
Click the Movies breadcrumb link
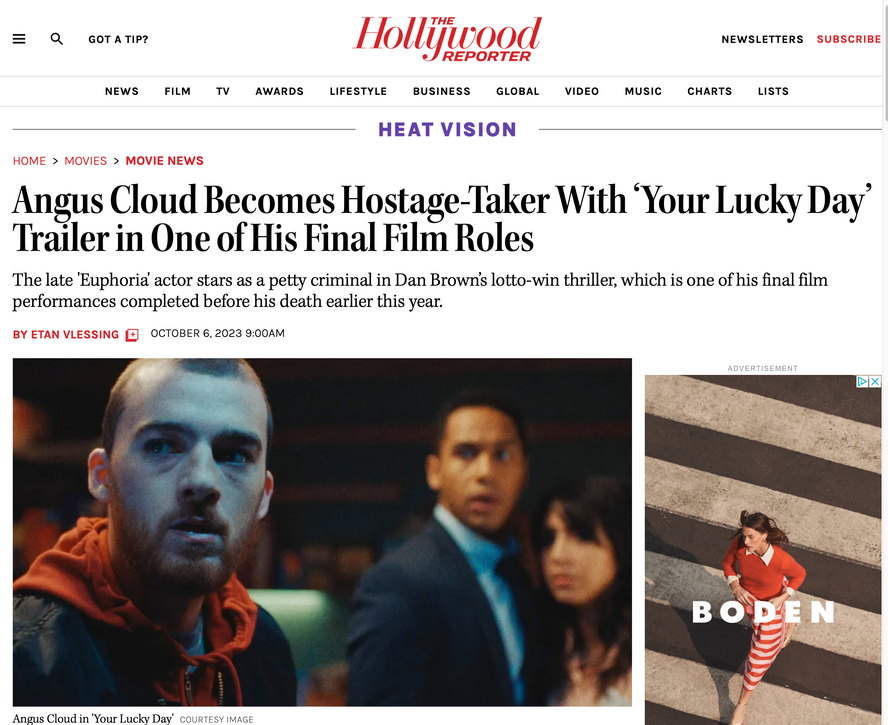(x=86, y=161)
